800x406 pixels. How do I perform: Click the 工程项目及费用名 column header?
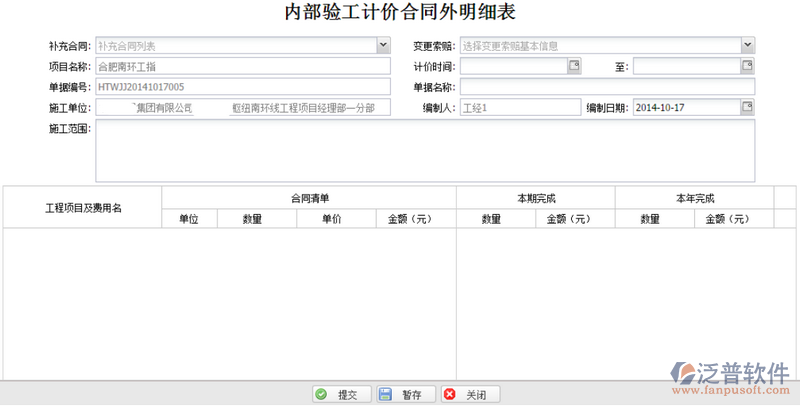[x=83, y=208]
